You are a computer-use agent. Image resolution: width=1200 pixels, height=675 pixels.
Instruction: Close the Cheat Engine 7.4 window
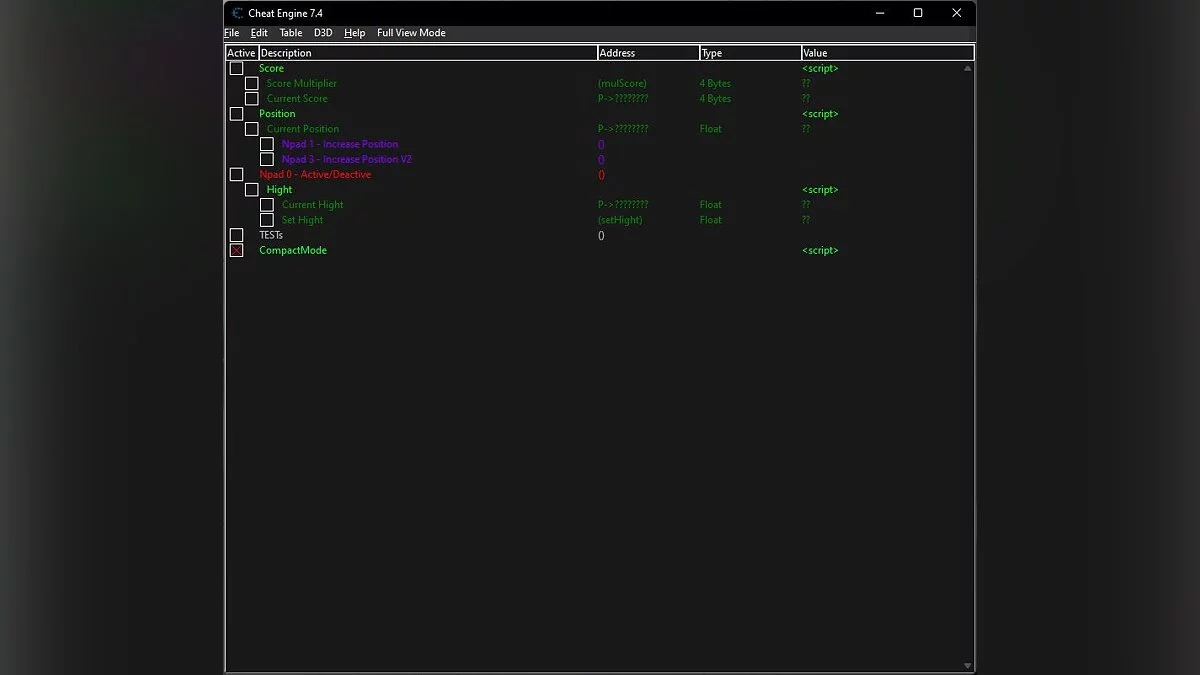pyautogui.click(x=957, y=13)
